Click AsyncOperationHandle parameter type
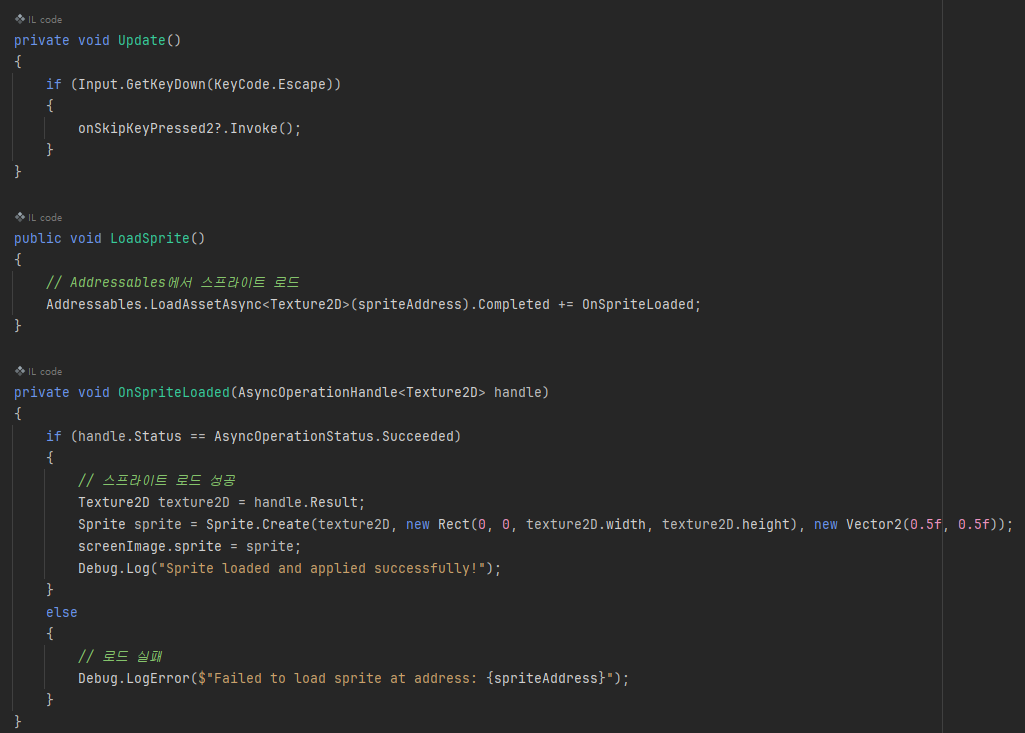Viewport: 1025px width, 733px height. [x=318, y=392]
